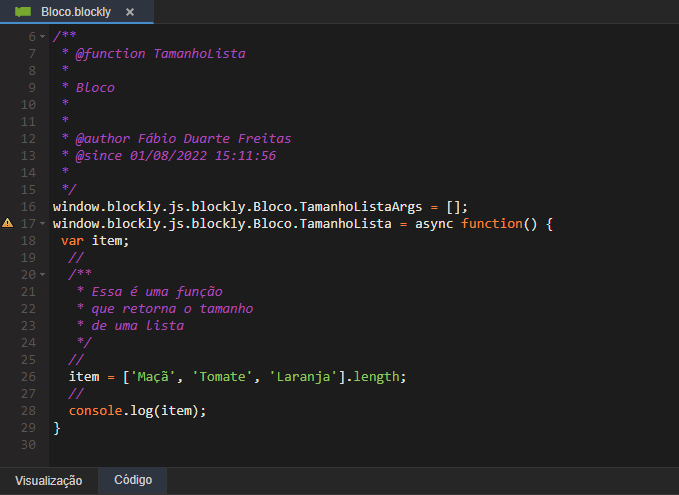Screen dimensions: 679x495
Task: Click the string 'Maçã' on line 26
Action: (153, 377)
